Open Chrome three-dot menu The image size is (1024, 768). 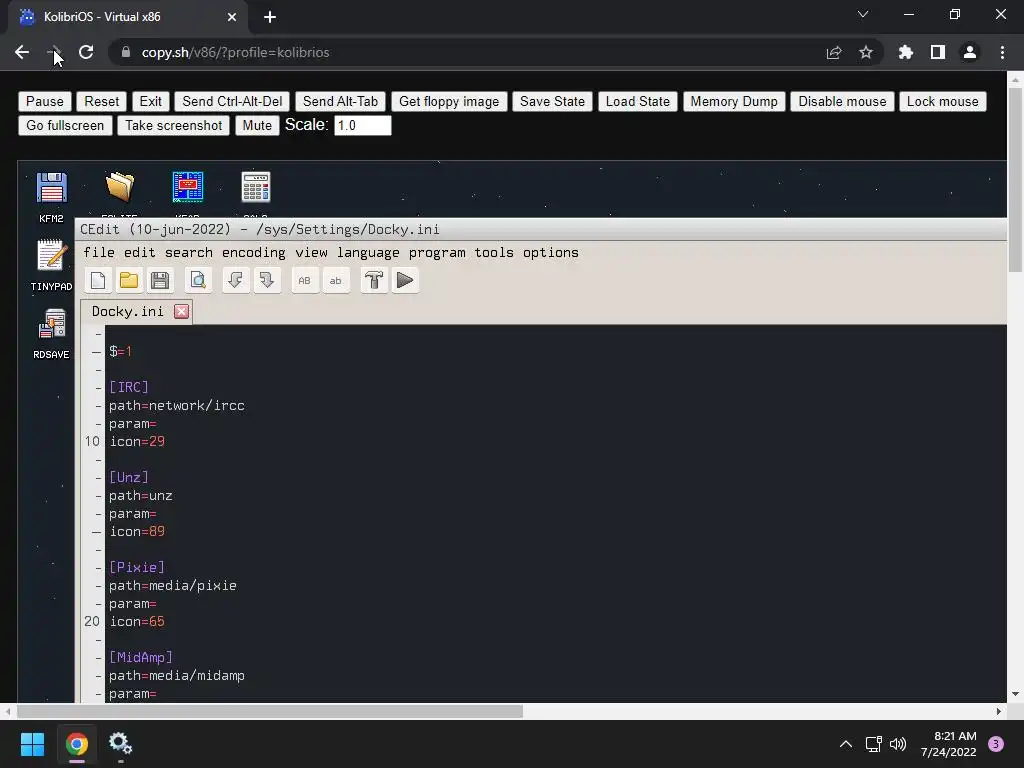coord(1002,52)
